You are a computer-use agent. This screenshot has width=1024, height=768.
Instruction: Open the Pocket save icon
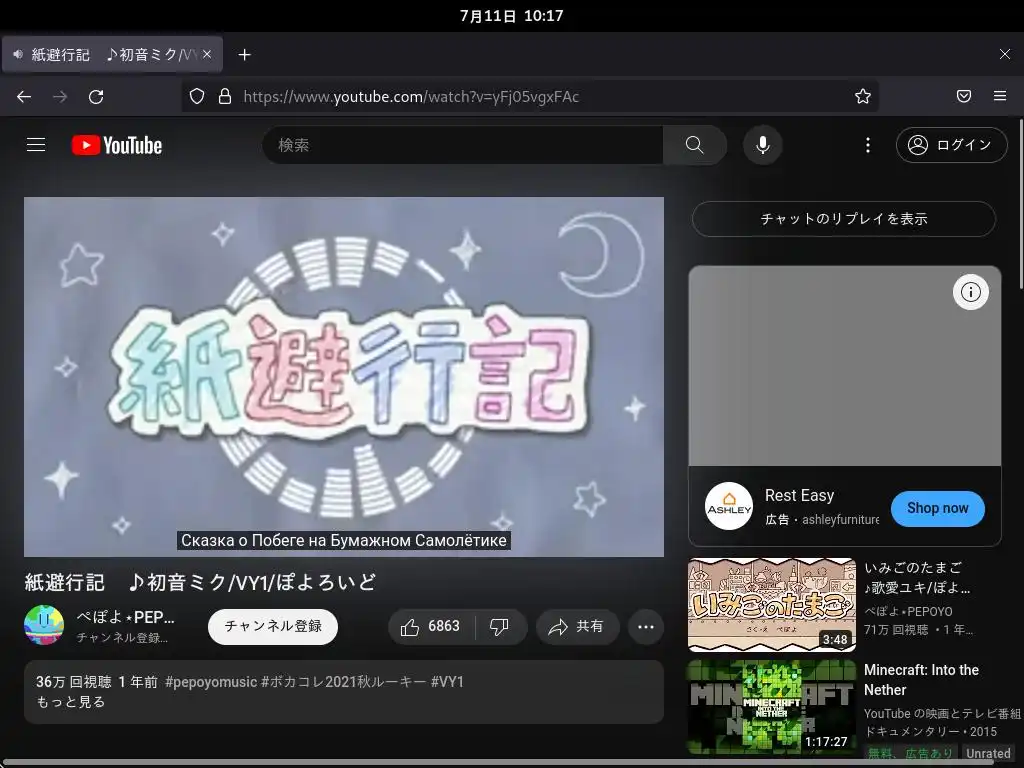pyautogui.click(x=963, y=97)
